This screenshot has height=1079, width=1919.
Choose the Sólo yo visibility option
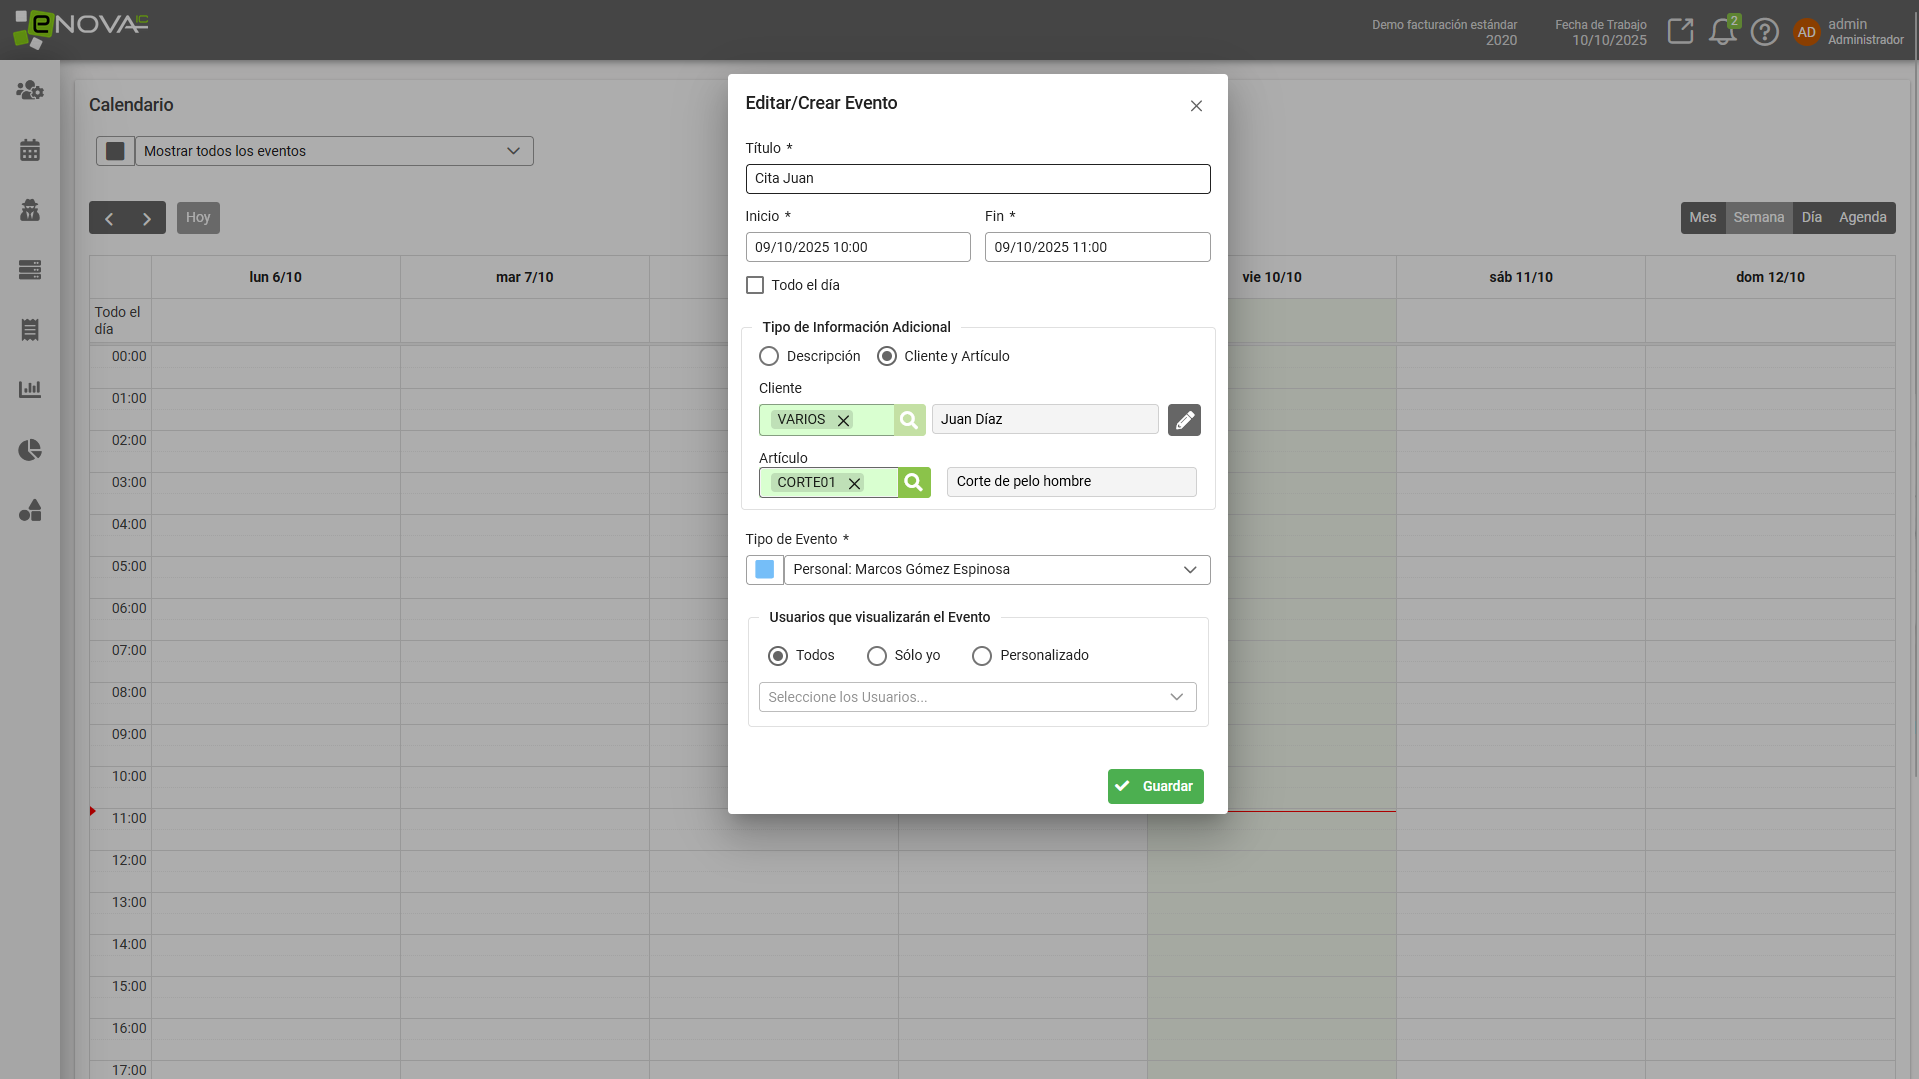point(877,656)
